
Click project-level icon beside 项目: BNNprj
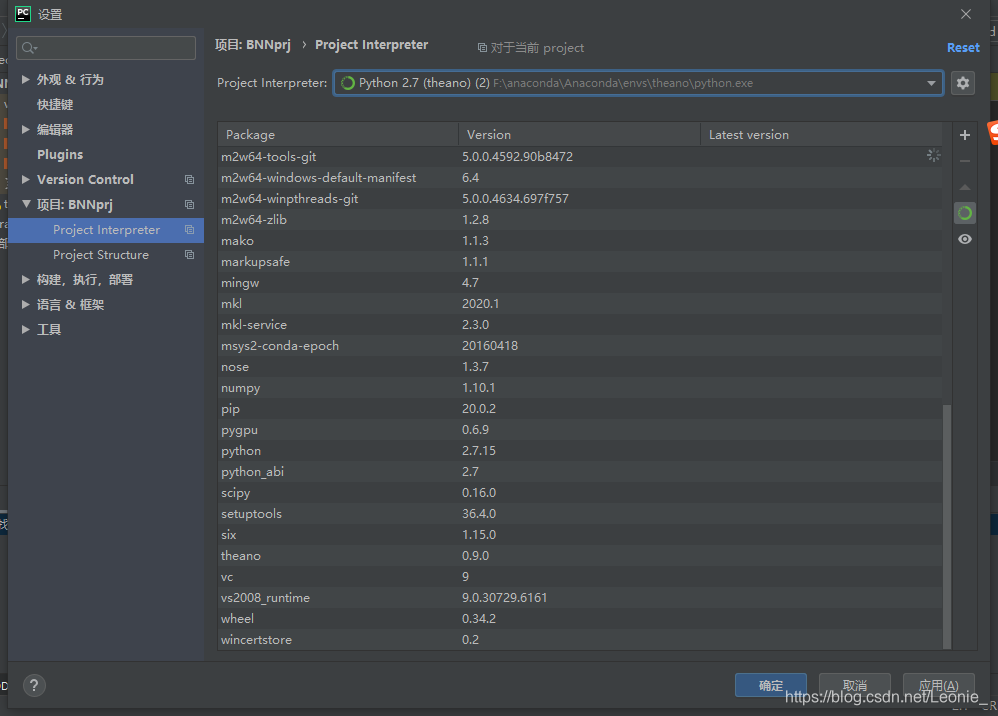tap(190, 204)
